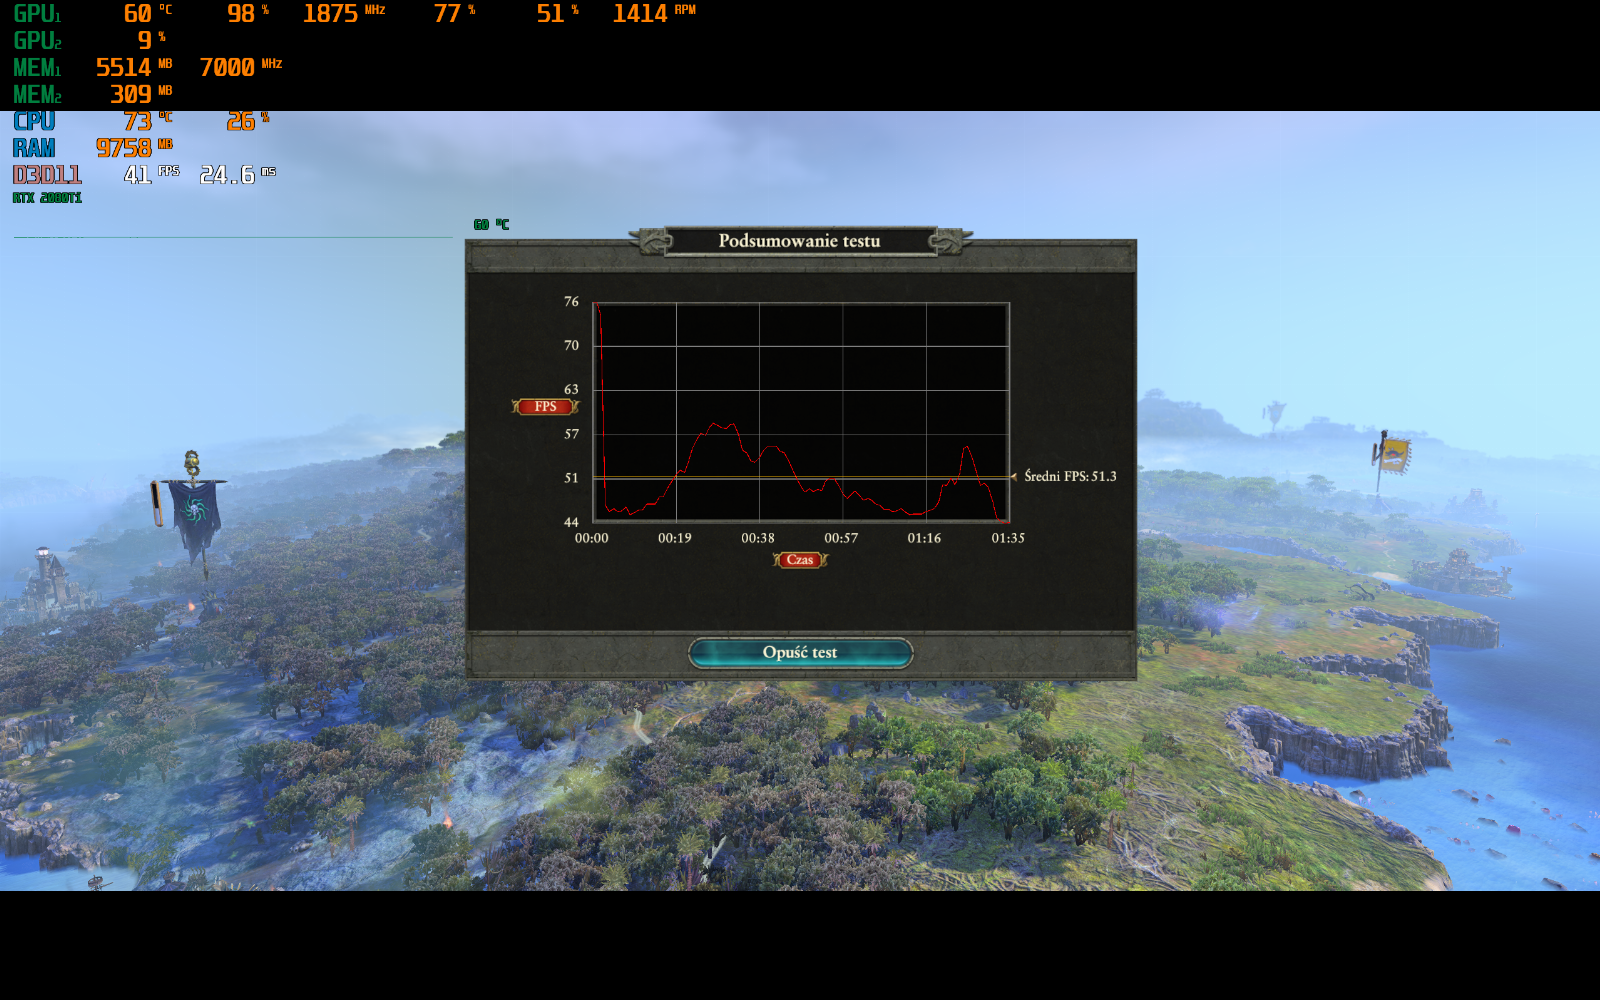Click the 98 % GPU usage reading
Image resolution: width=1600 pixels, height=1000 pixels.
[x=248, y=14]
